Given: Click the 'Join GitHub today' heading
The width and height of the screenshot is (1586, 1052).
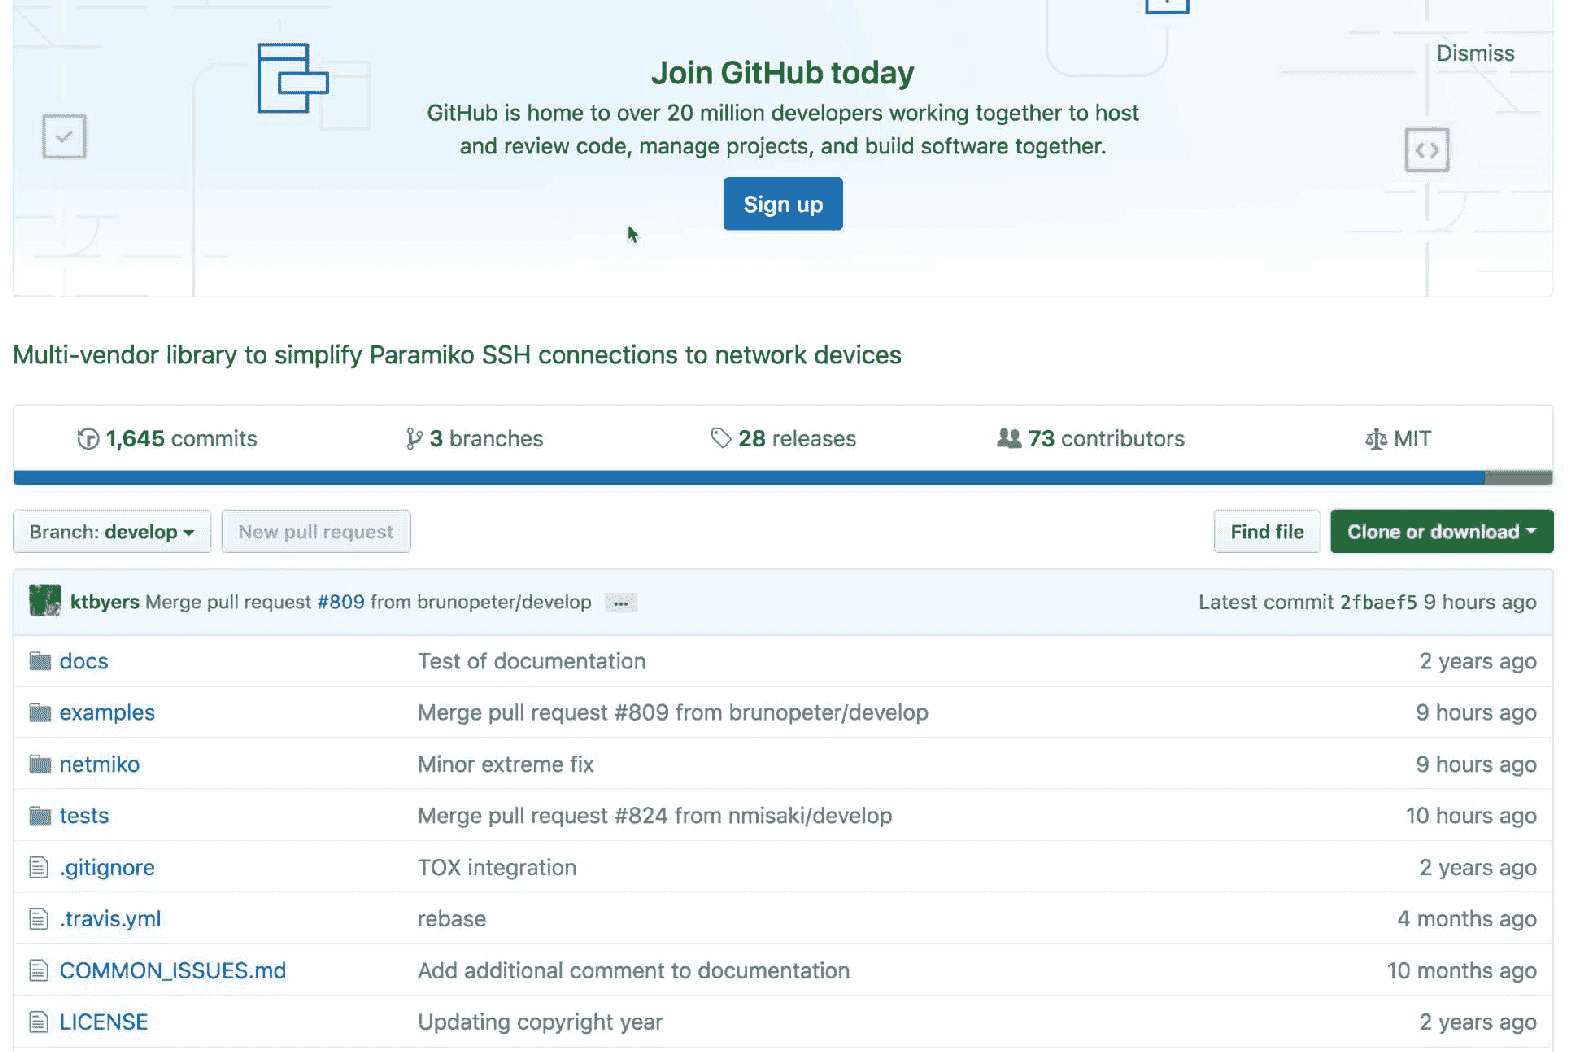Looking at the screenshot, I should [x=783, y=73].
